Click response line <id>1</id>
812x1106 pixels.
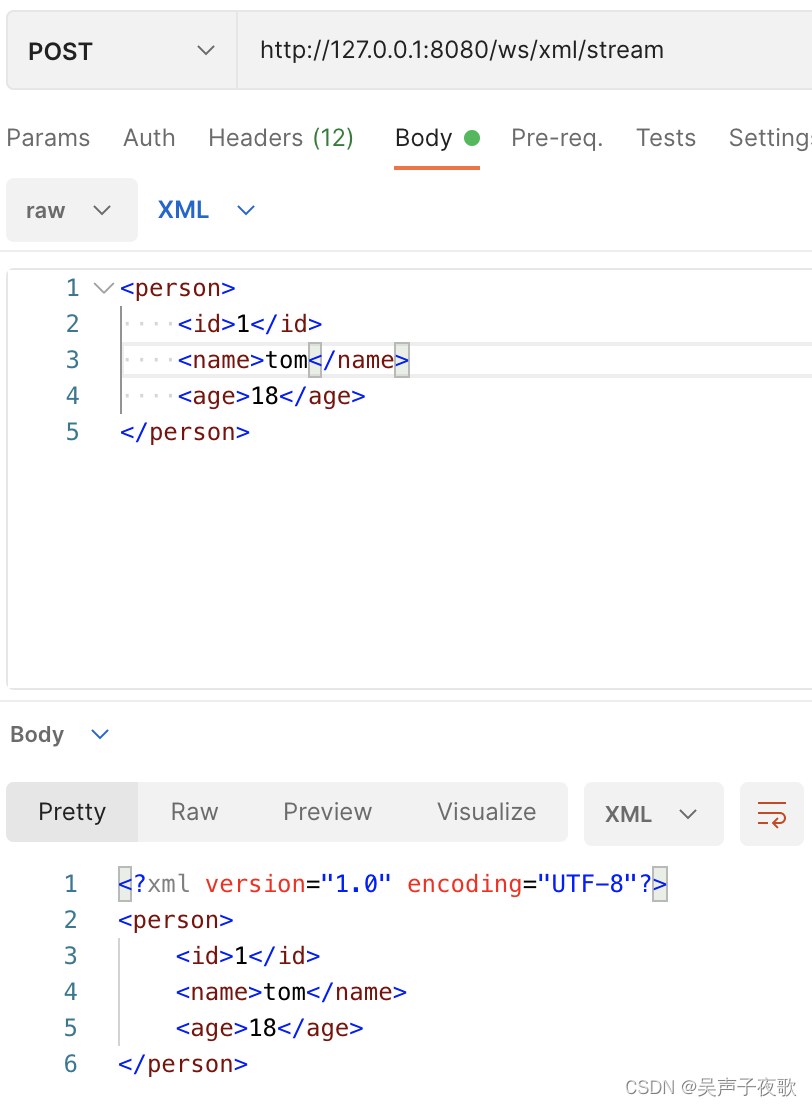pyautogui.click(x=248, y=956)
